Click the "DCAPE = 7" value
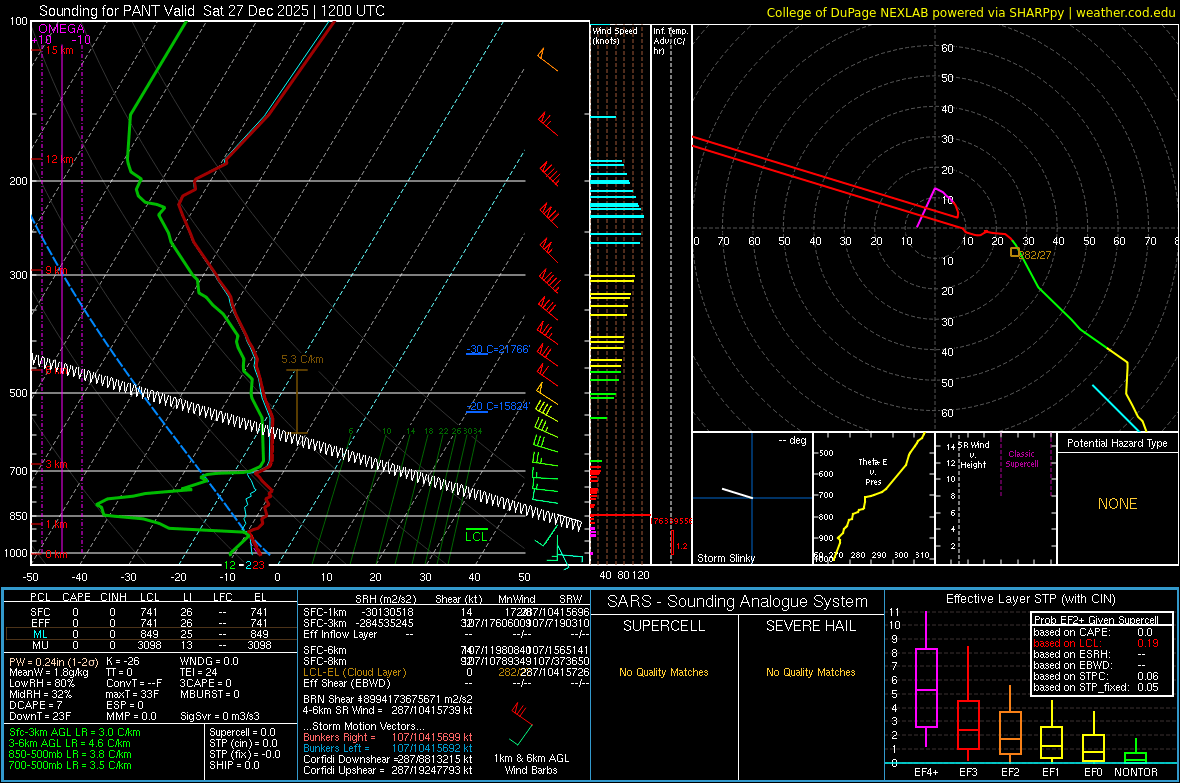Screen dimensions: 1180x783 pos(35,705)
